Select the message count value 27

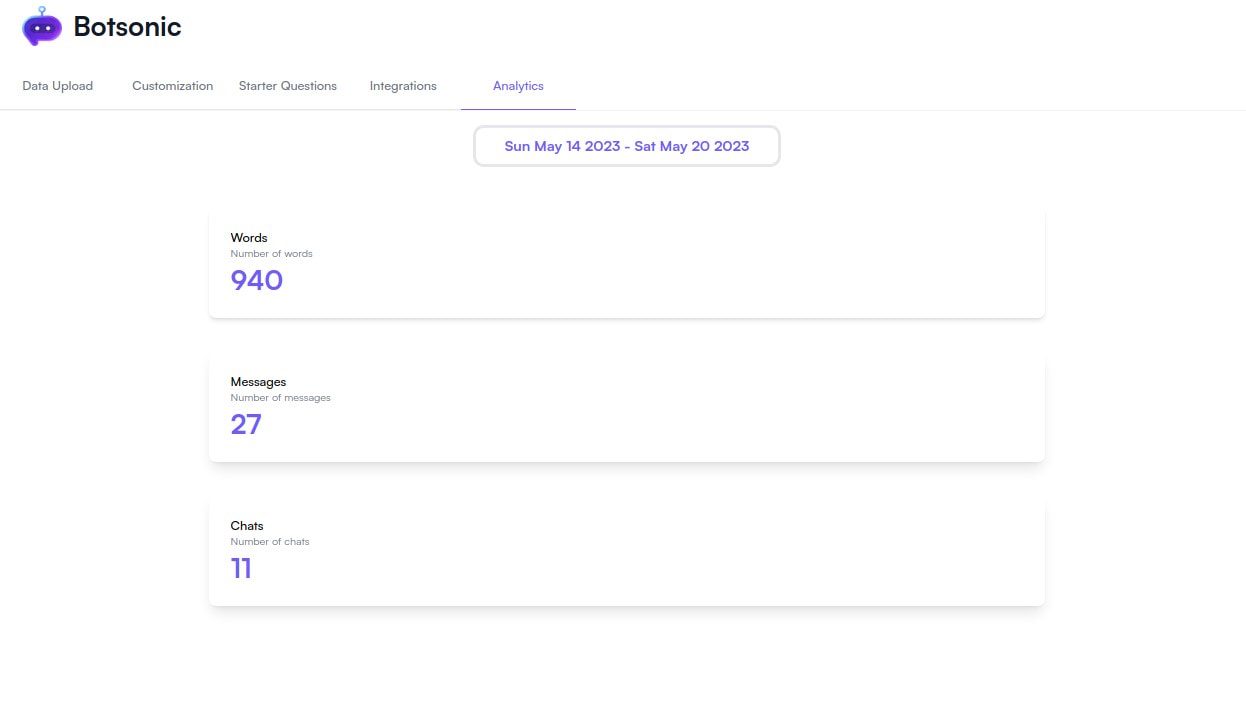pyautogui.click(x=246, y=424)
